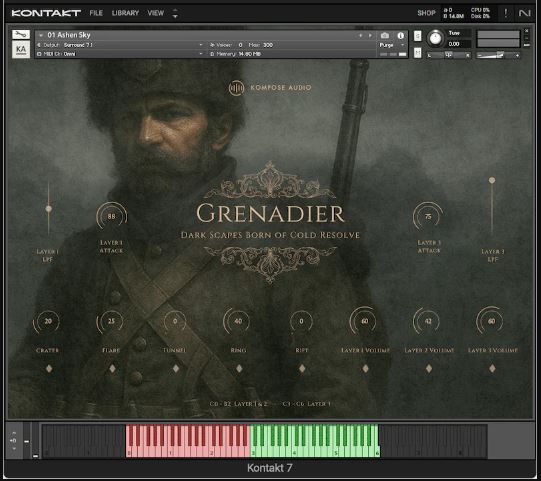
Task: Click the 01 Ashen Sky instrument name
Action: point(69,35)
